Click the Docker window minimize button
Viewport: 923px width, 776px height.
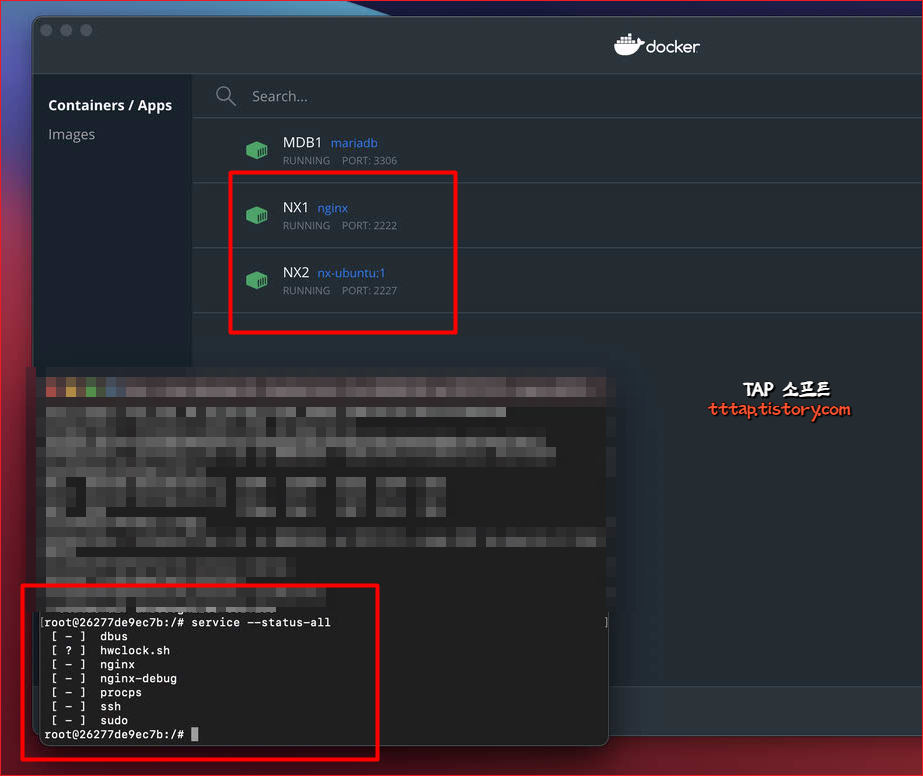coord(67,30)
